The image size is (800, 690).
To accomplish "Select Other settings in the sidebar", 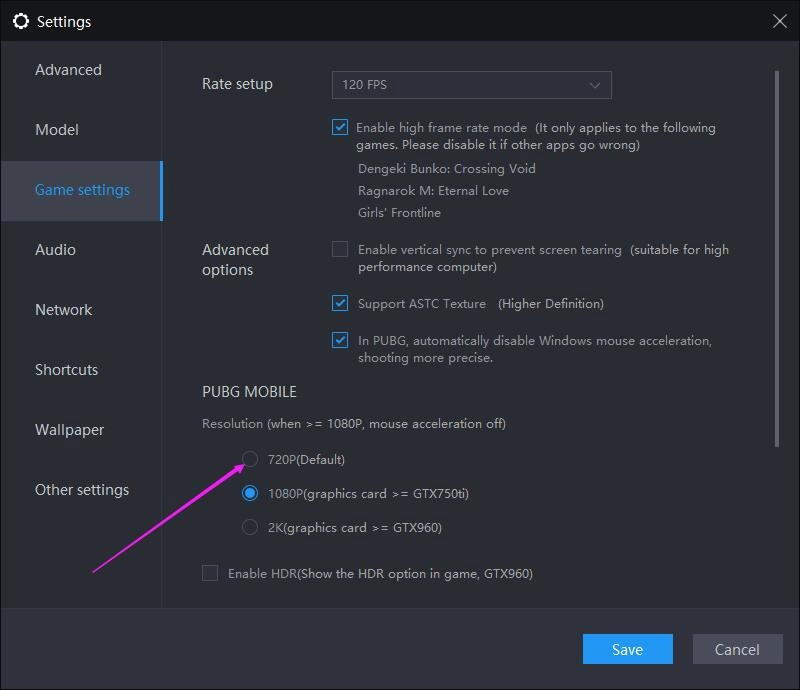I will pyautogui.click(x=81, y=489).
